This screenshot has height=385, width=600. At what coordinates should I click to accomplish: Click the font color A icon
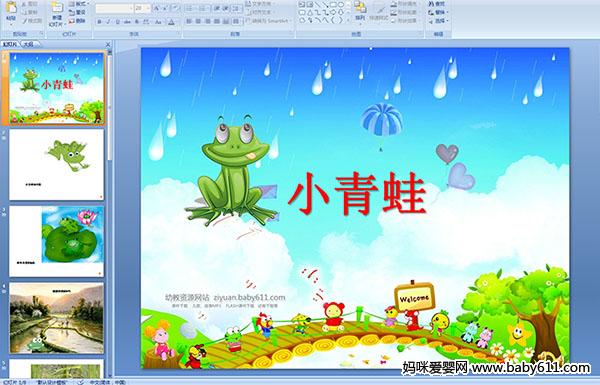coord(171,22)
